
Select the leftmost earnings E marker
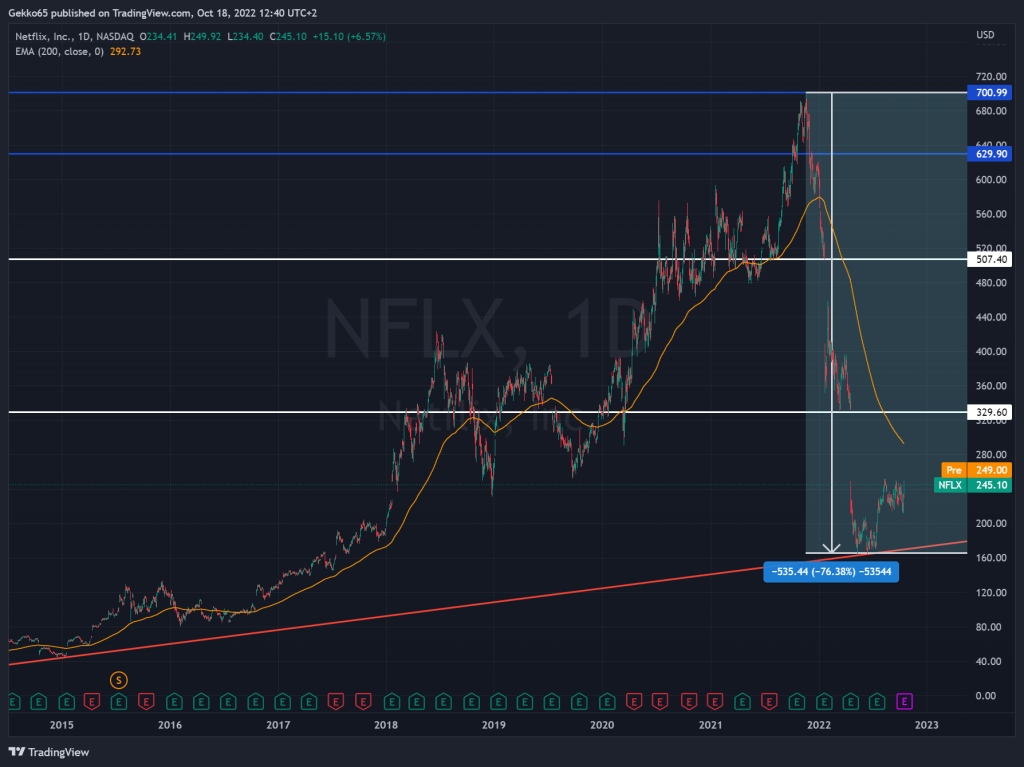12,700
